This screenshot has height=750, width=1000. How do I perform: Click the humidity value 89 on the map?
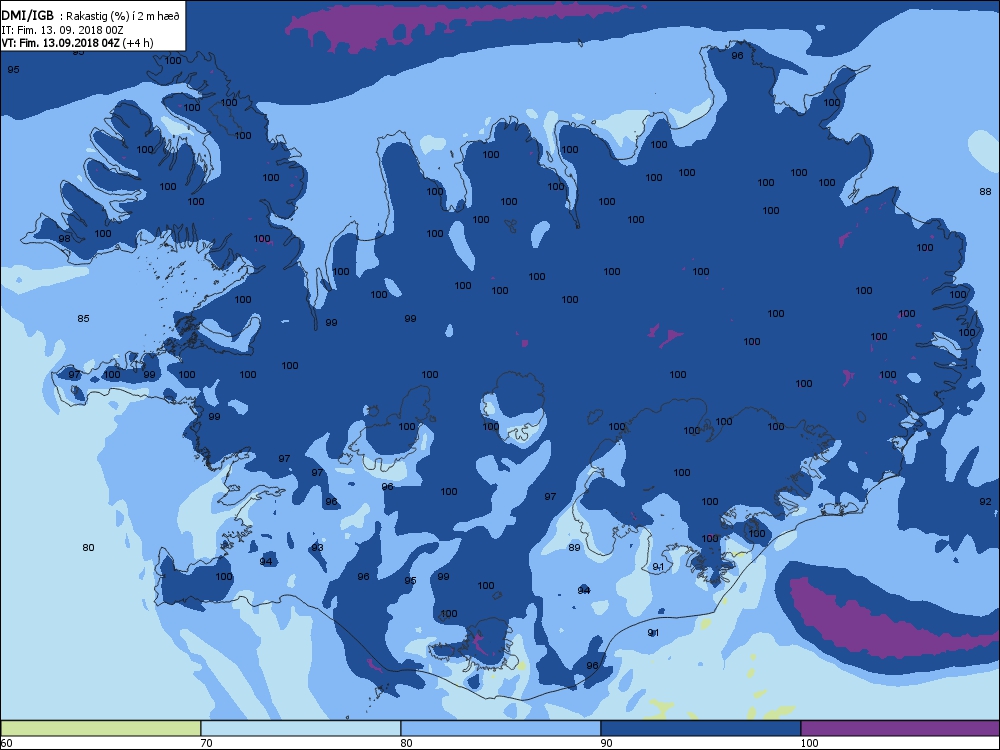coord(575,547)
